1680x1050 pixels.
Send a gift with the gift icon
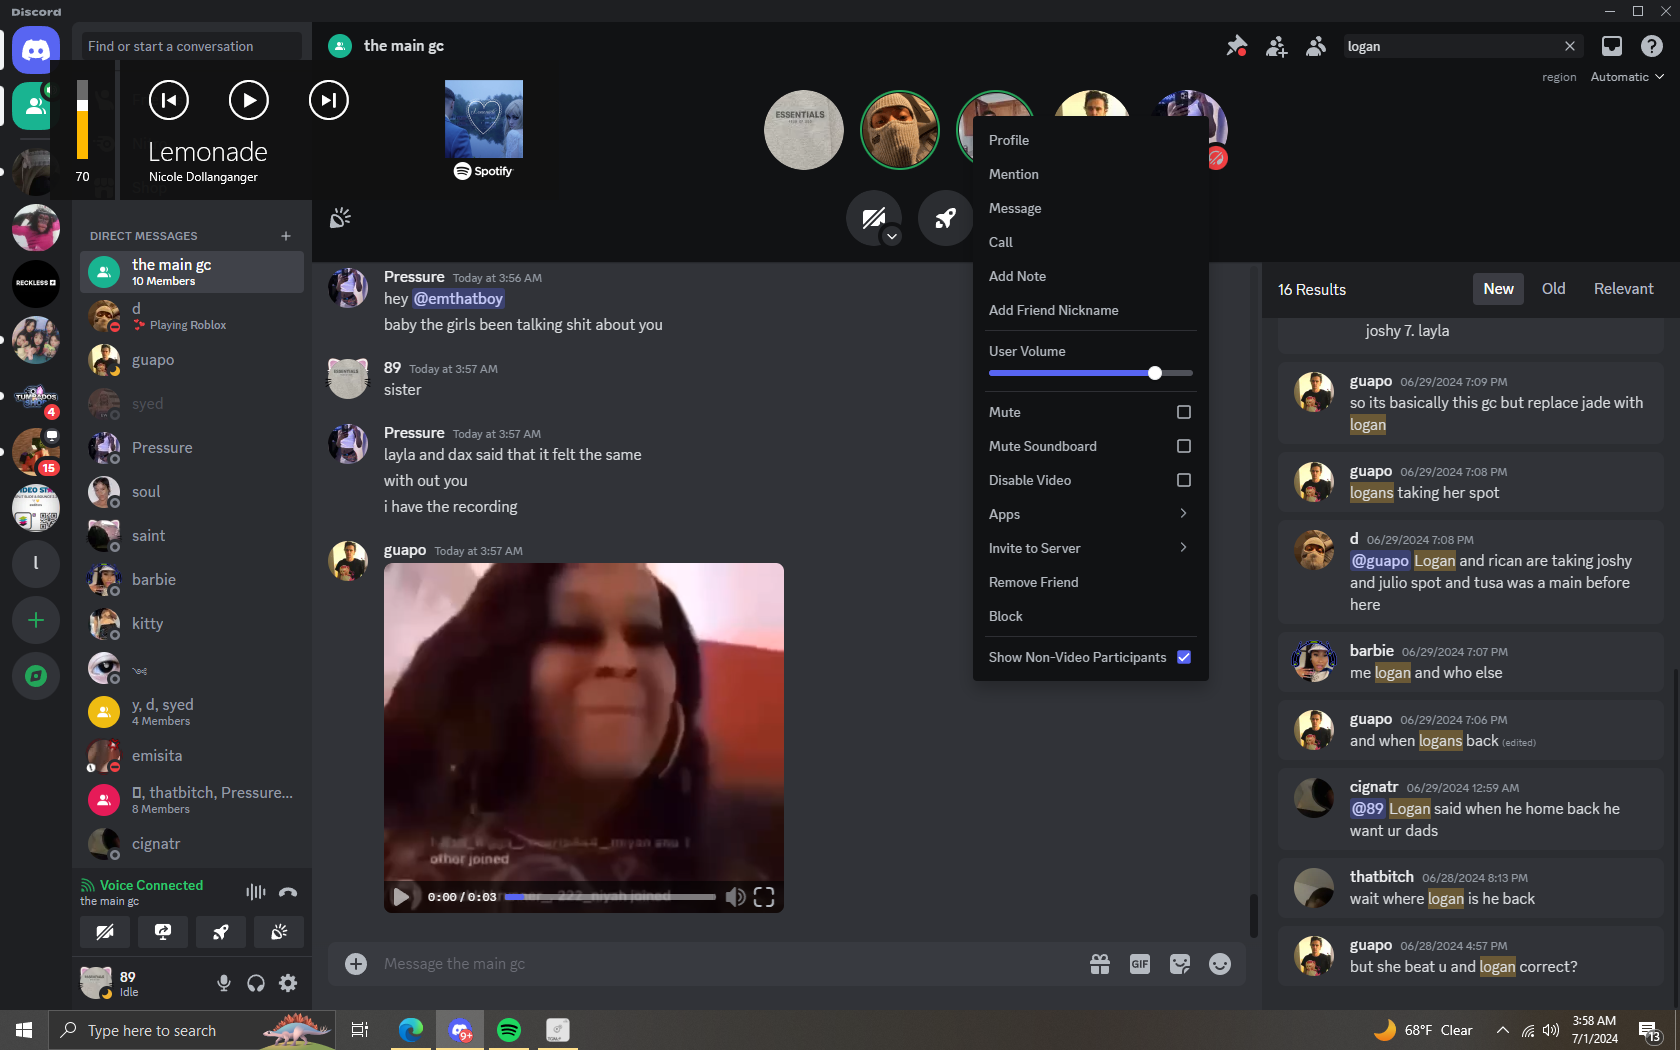(x=1100, y=964)
